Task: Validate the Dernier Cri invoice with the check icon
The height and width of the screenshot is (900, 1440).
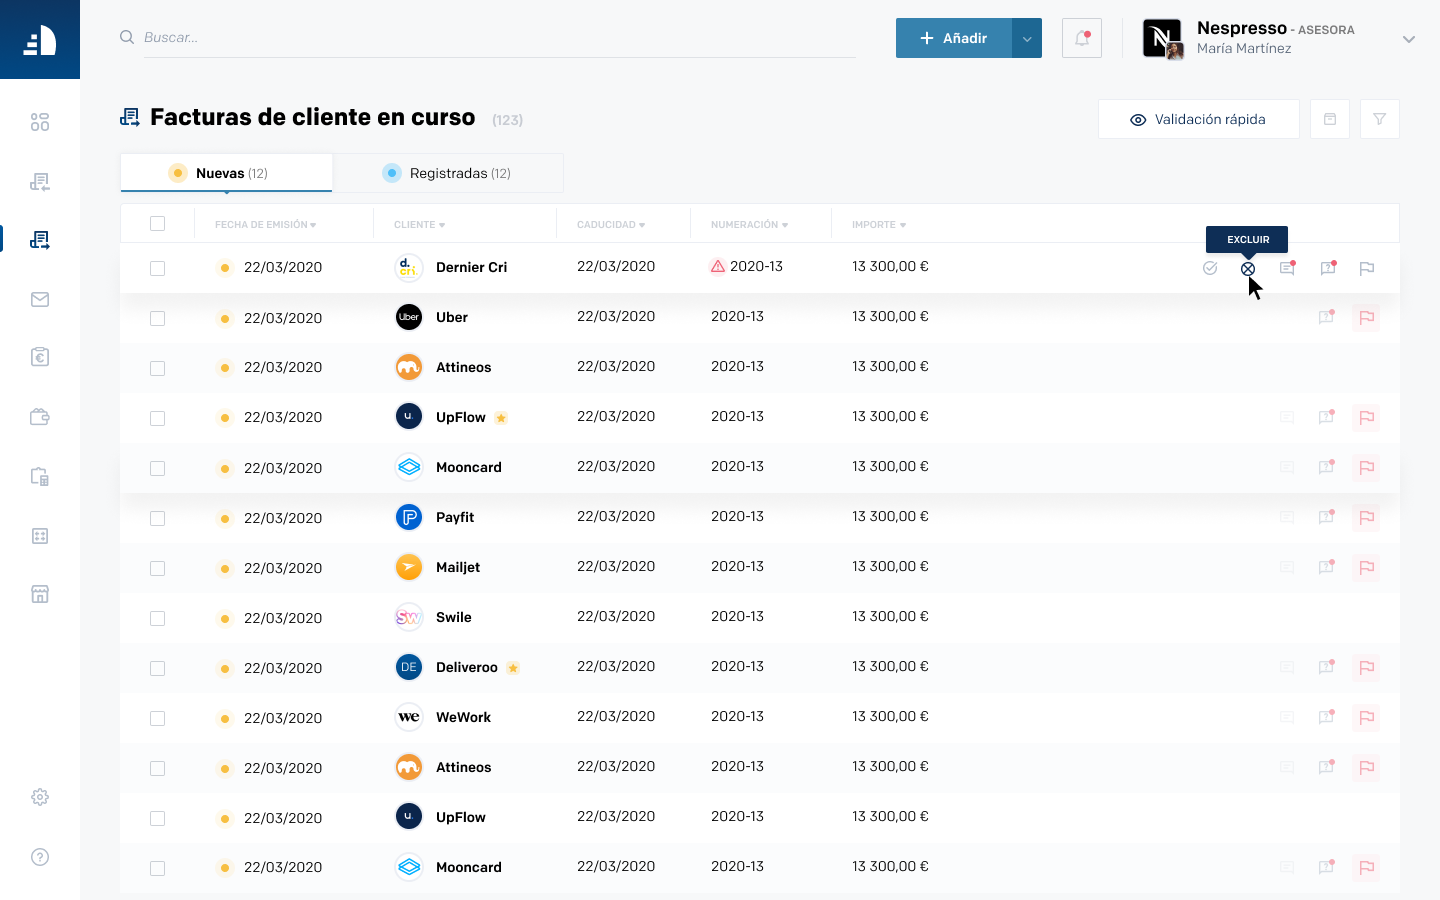Action: coord(1210,268)
